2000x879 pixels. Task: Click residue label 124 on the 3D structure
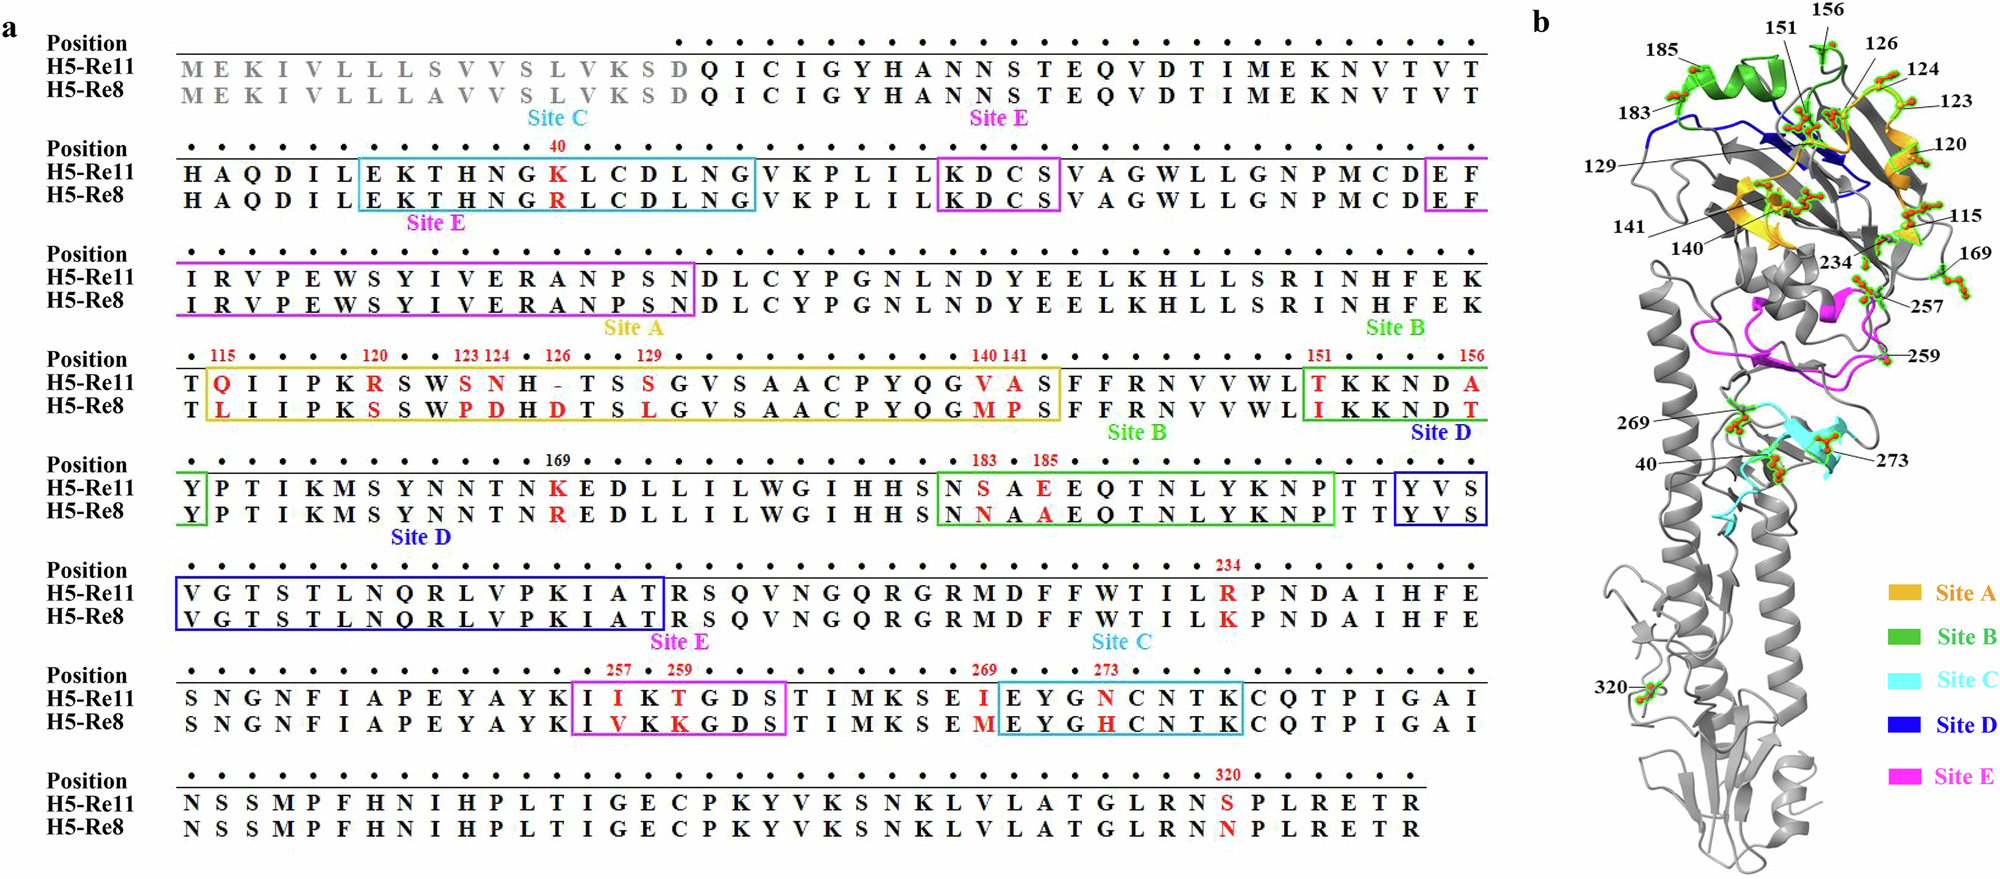[x=1923, y=69]
